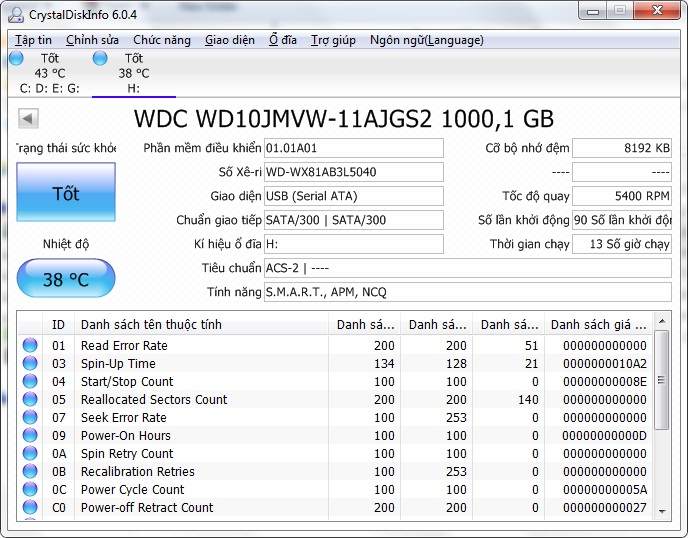The image size is (688, 538).
Task: Select the Spin Retry Count row text
Action: [x=127, y=454]
